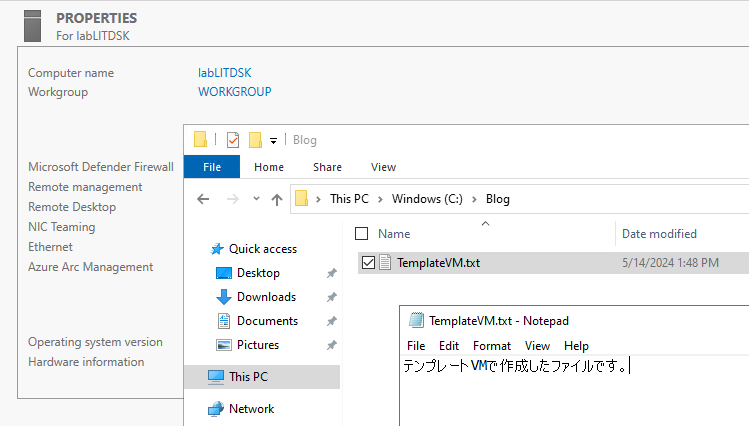Click the pin icon beside Pictures
The height and width of the screenshot is (426, 749).
click(332, 345)
